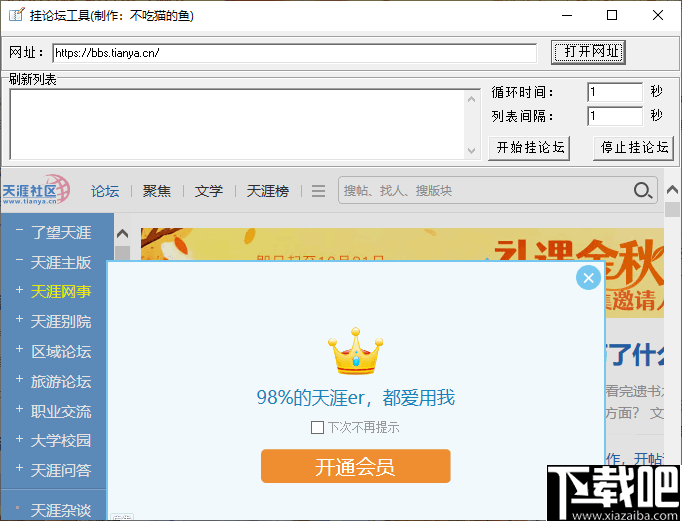Click the 开始挂论坛 button
The image size is (682, 521).
point(529,148)
